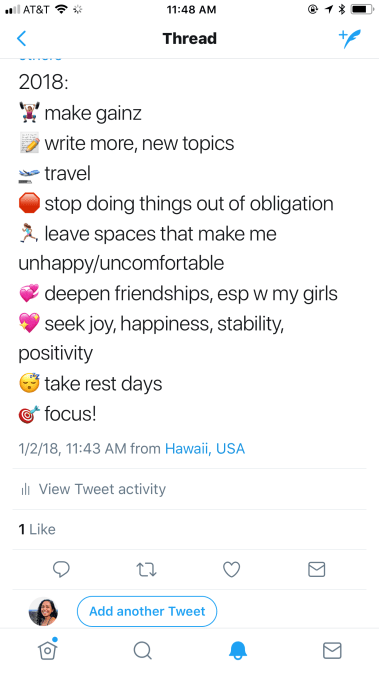
Task: Click the Add another Tweet button
Action: coord(147,611)
